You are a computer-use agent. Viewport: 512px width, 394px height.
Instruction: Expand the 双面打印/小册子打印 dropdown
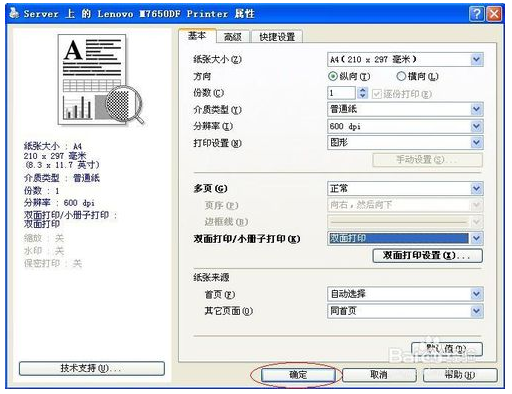[405, 238]
